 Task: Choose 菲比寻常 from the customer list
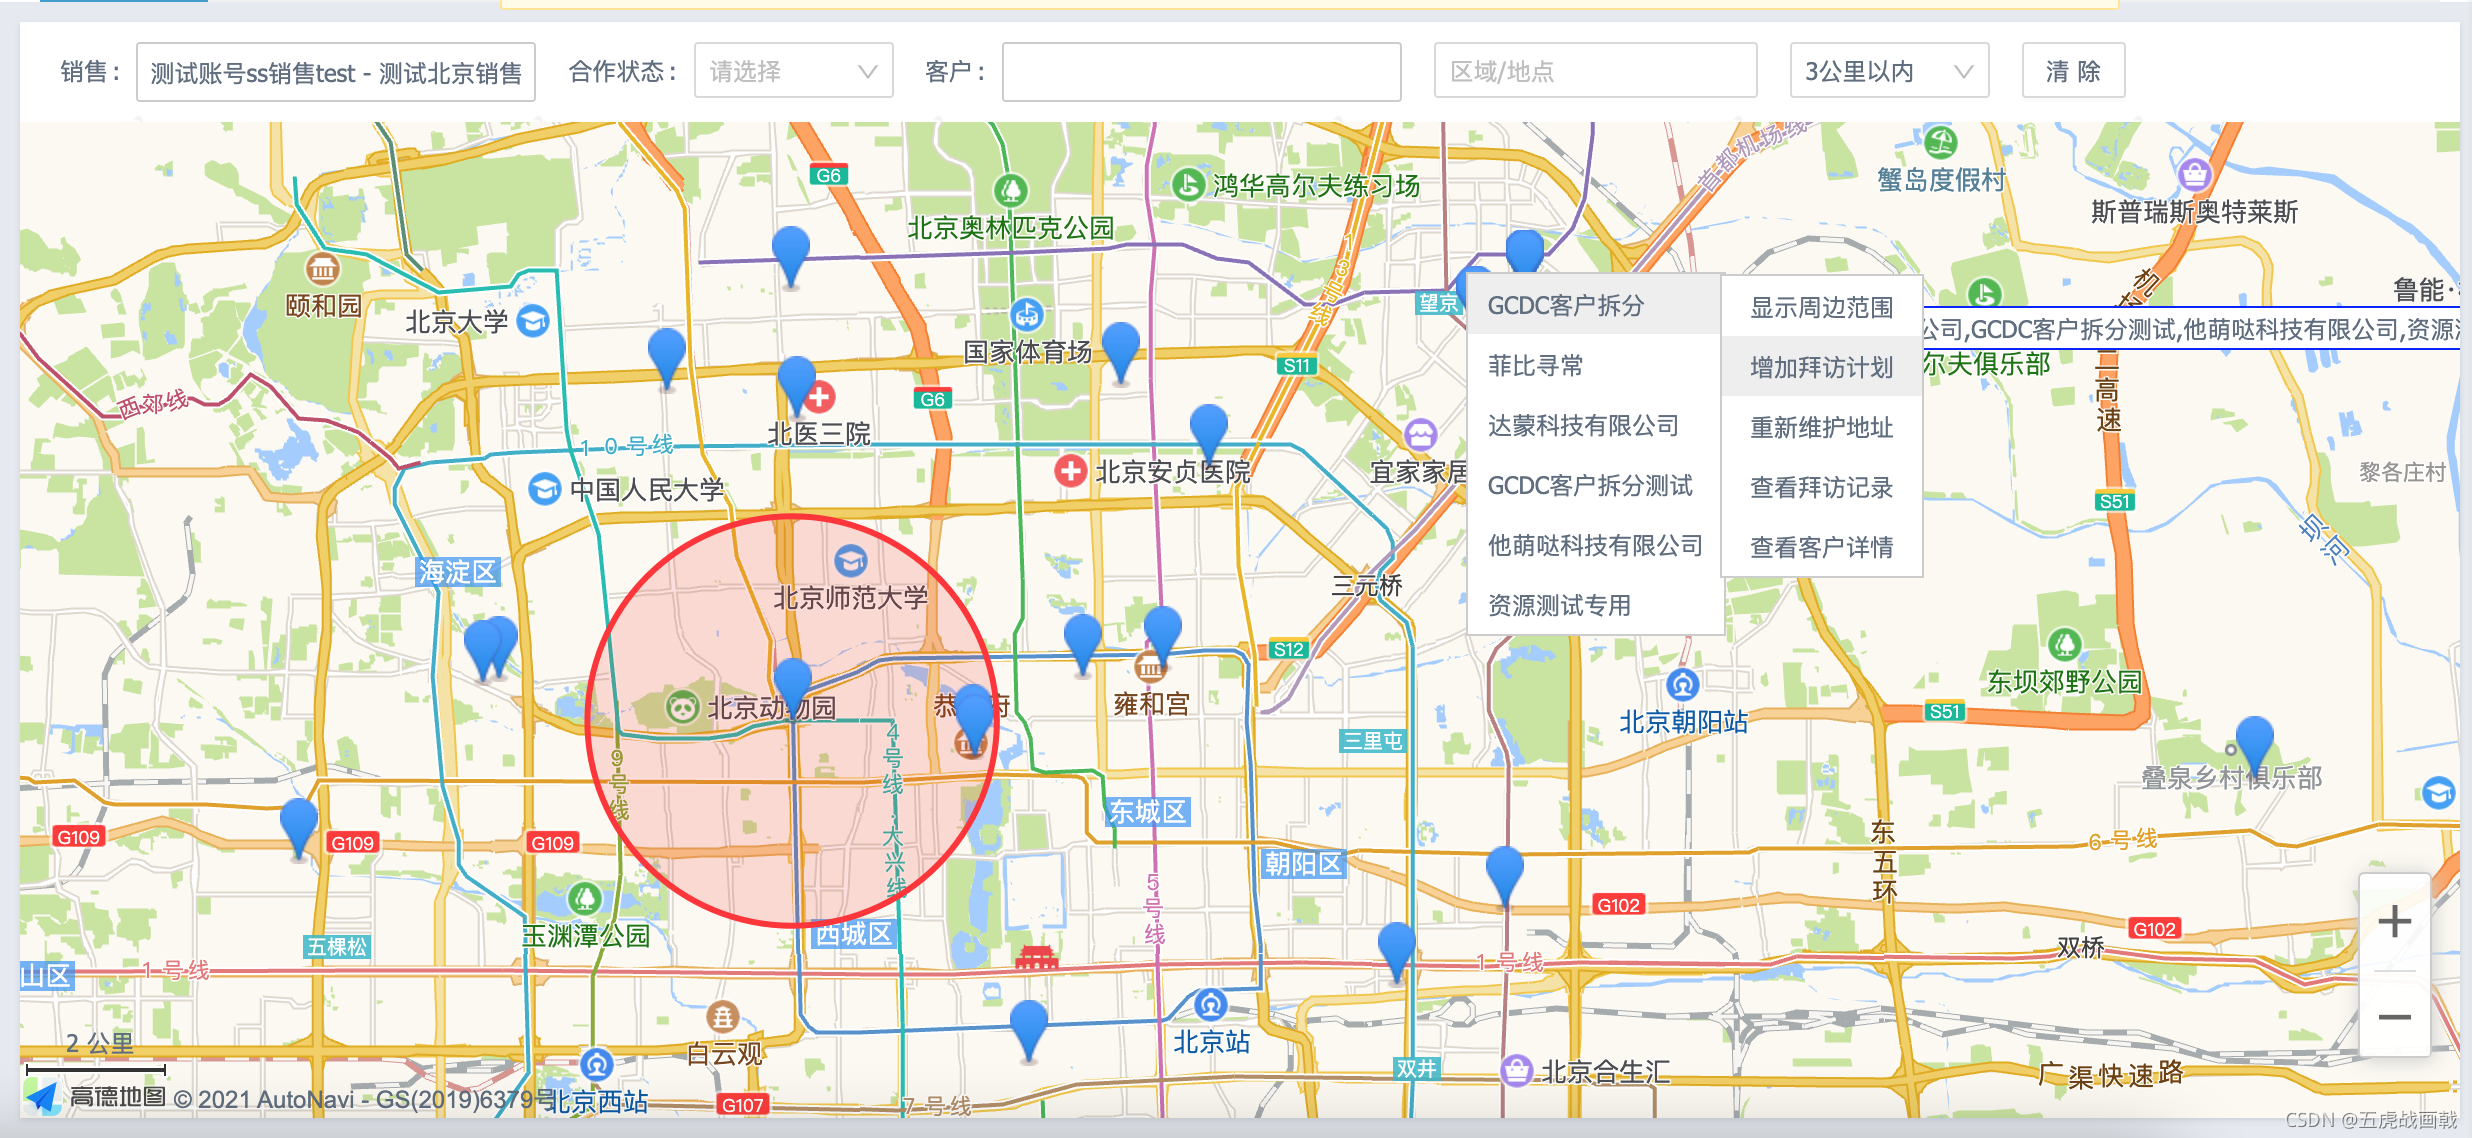1535,366
